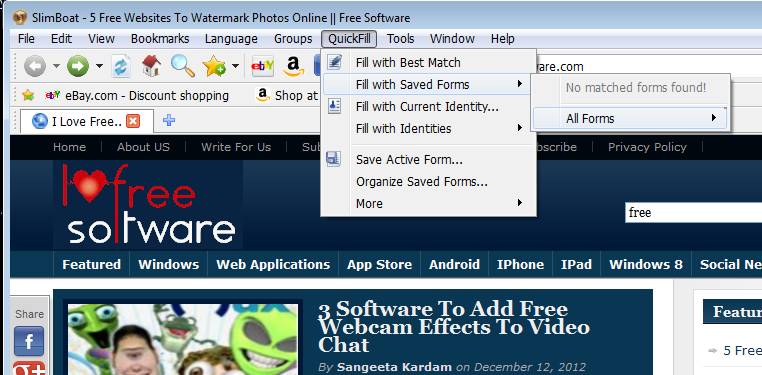Go to the Home page icon
762x375 pixels.
(151, 66)
